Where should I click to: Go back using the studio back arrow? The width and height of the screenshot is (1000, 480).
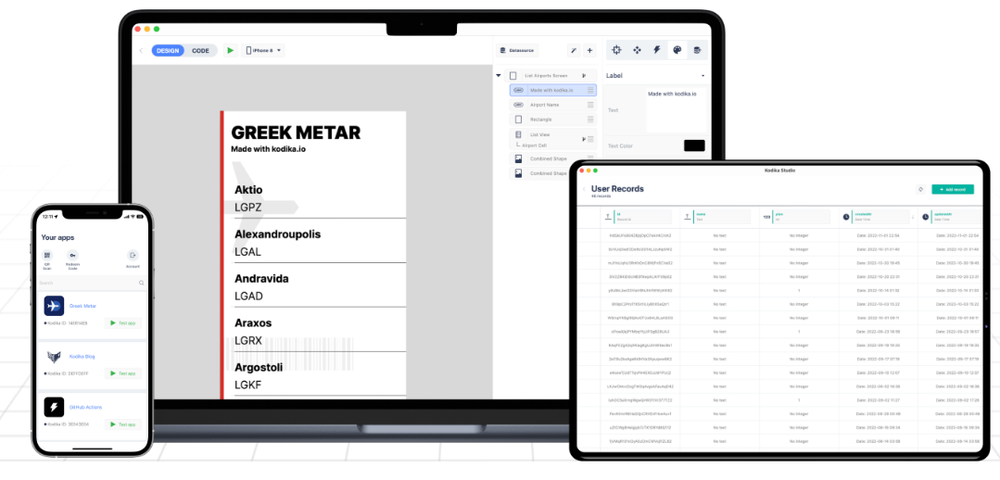[141, 50]
